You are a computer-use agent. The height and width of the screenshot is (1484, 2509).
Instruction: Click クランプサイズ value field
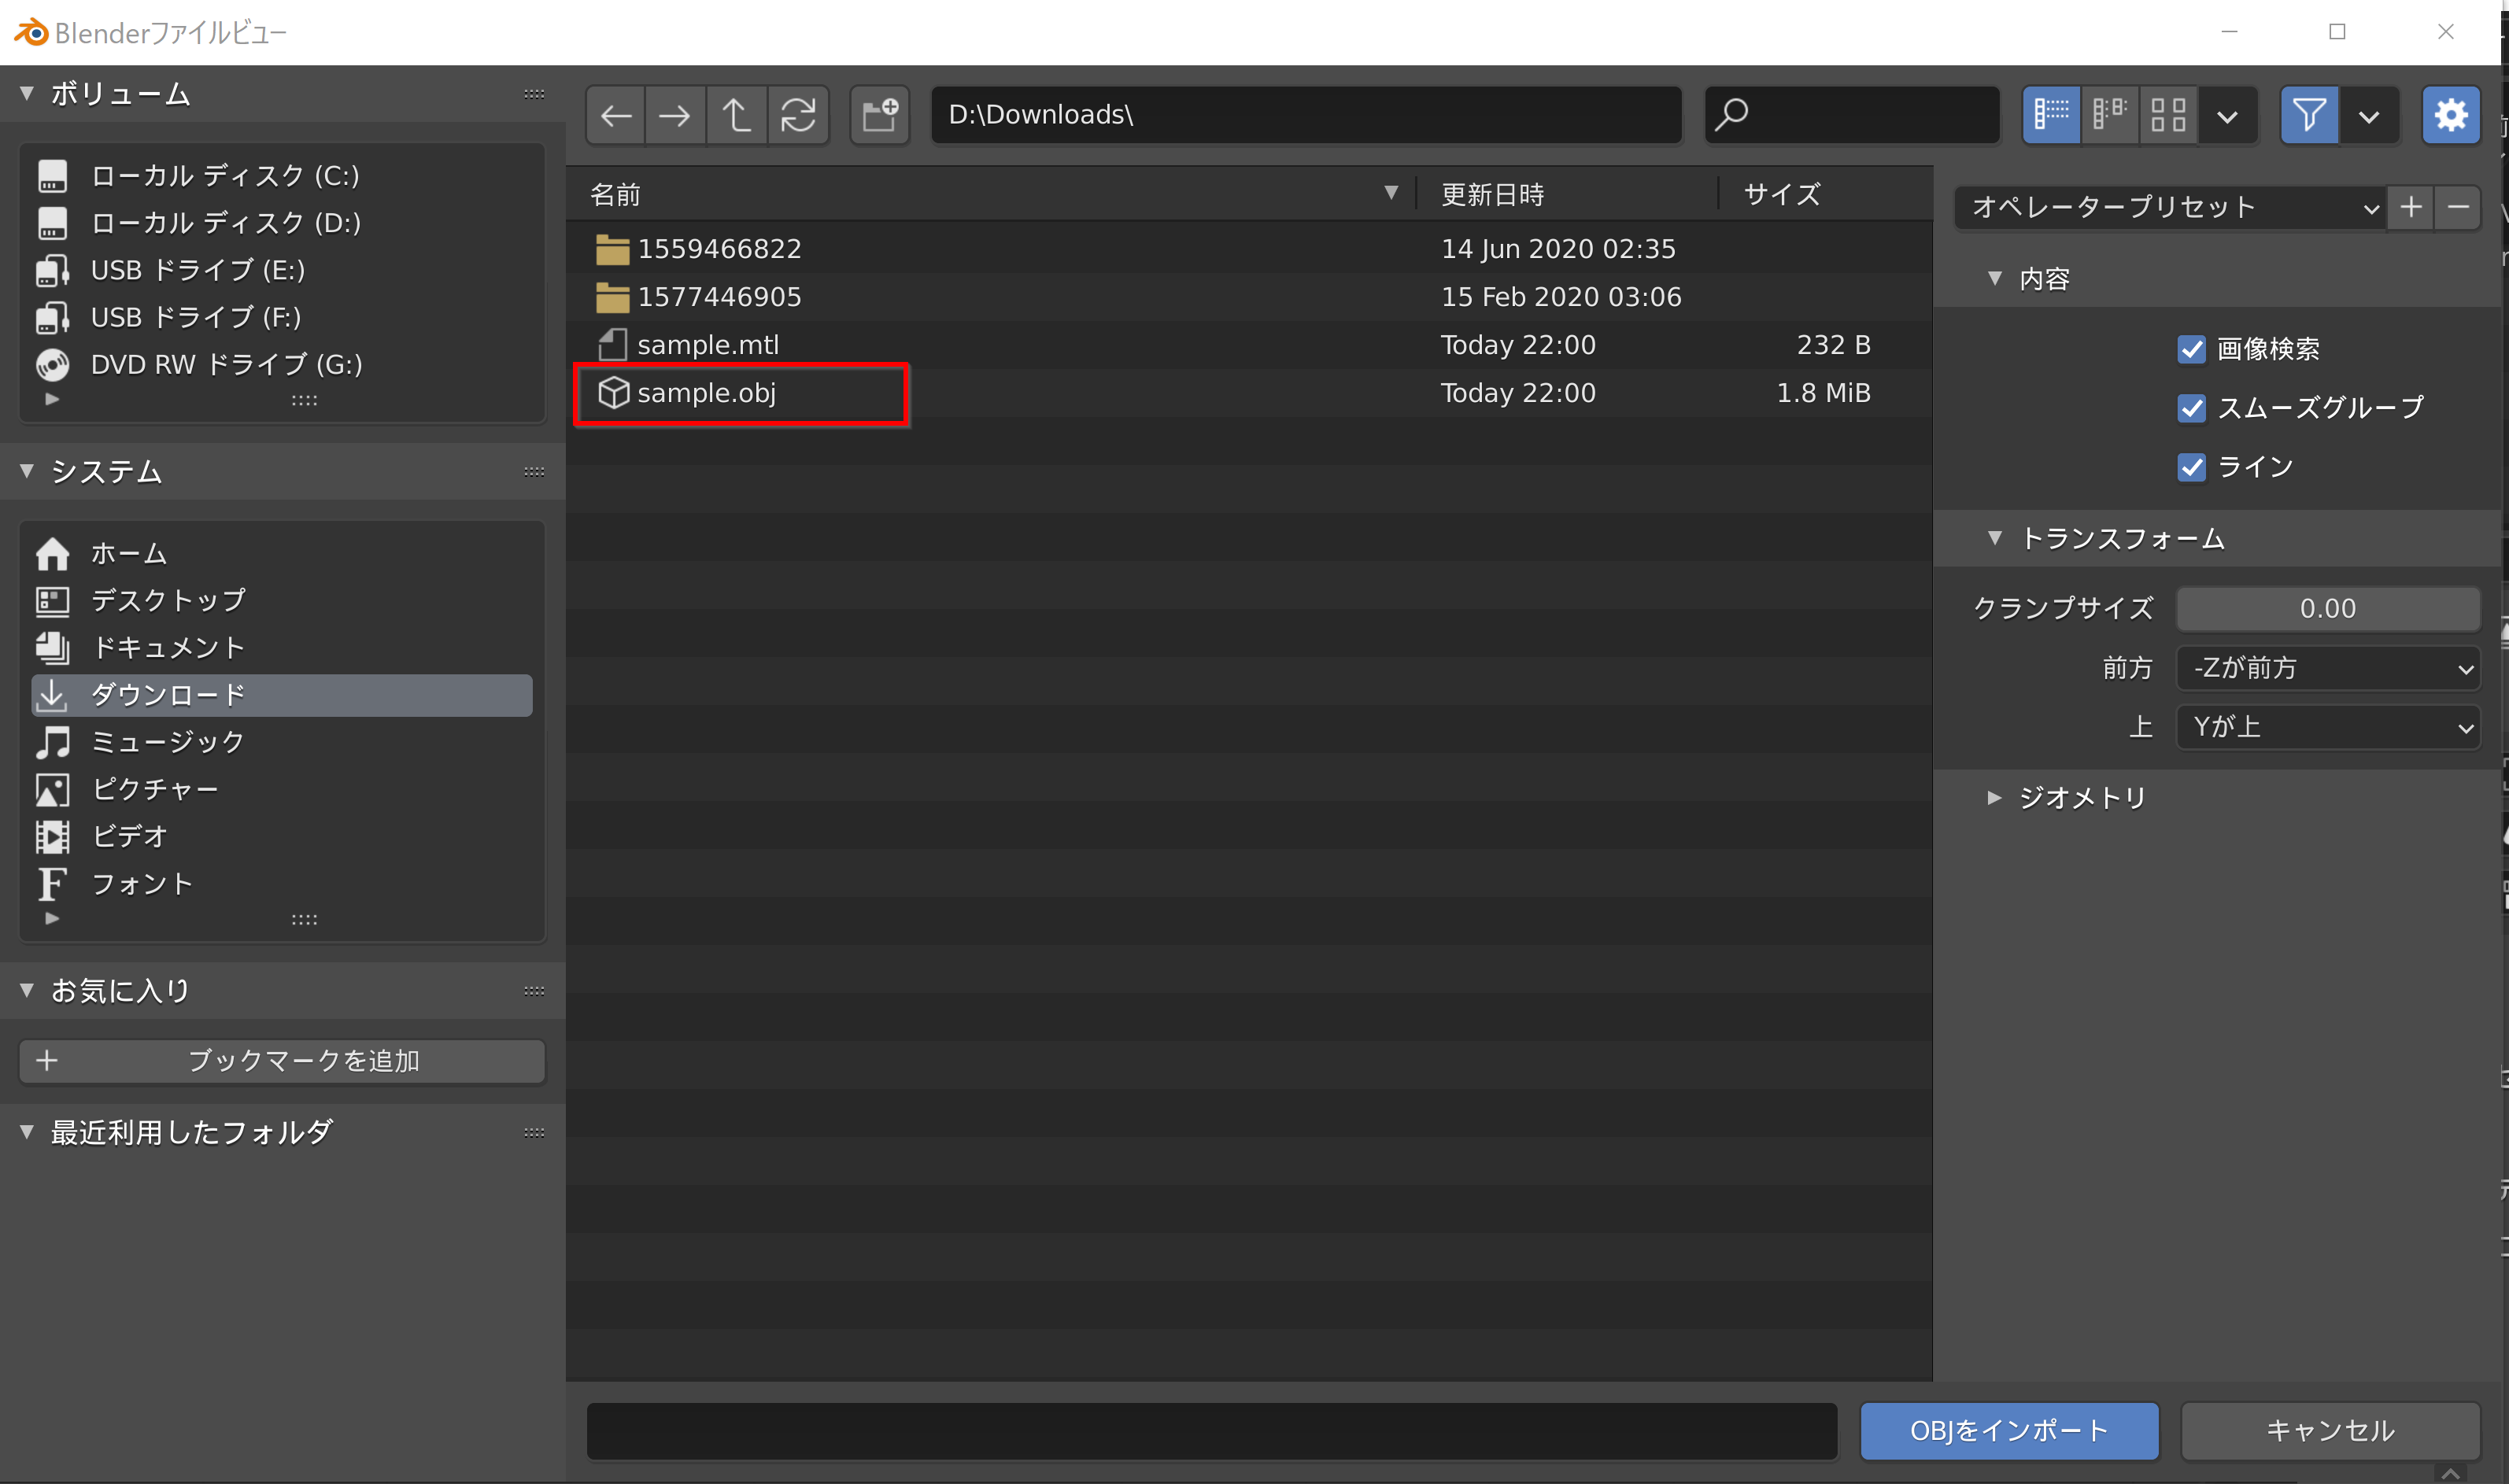tap(2328, 609)
